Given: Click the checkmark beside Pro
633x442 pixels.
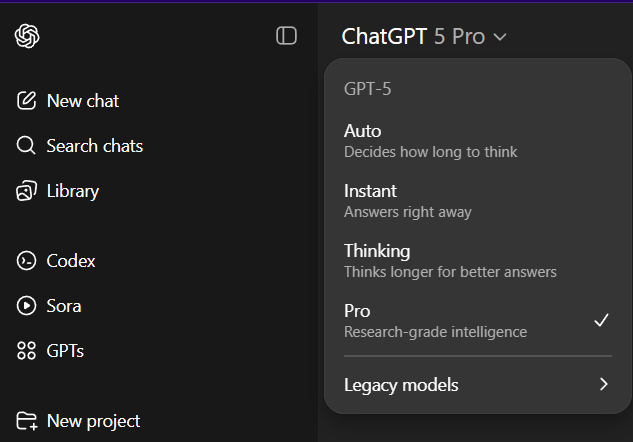Looking at the screenshot, I should click(601, 320).
